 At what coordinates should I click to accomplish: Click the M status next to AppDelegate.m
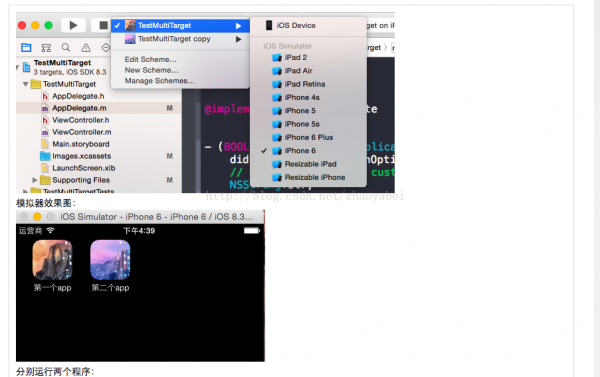coord(170,108)
